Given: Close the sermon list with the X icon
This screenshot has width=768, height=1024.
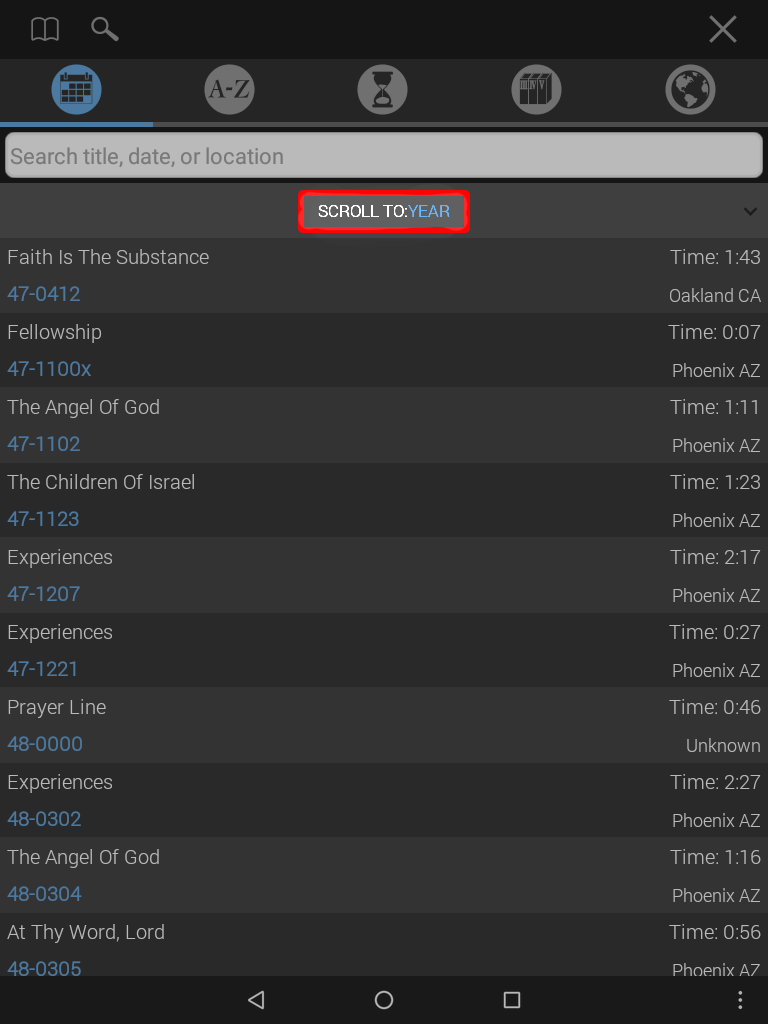Looking at the screenshot, I should point(723,29).
